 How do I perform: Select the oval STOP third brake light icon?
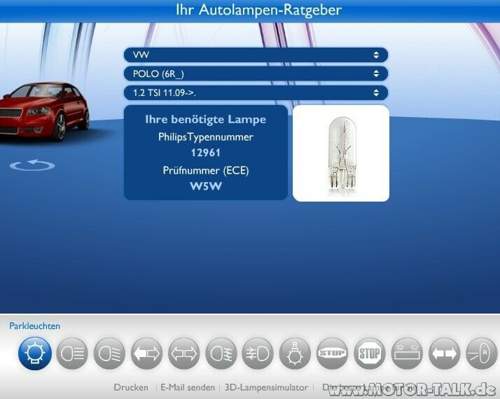coord(332,353)
